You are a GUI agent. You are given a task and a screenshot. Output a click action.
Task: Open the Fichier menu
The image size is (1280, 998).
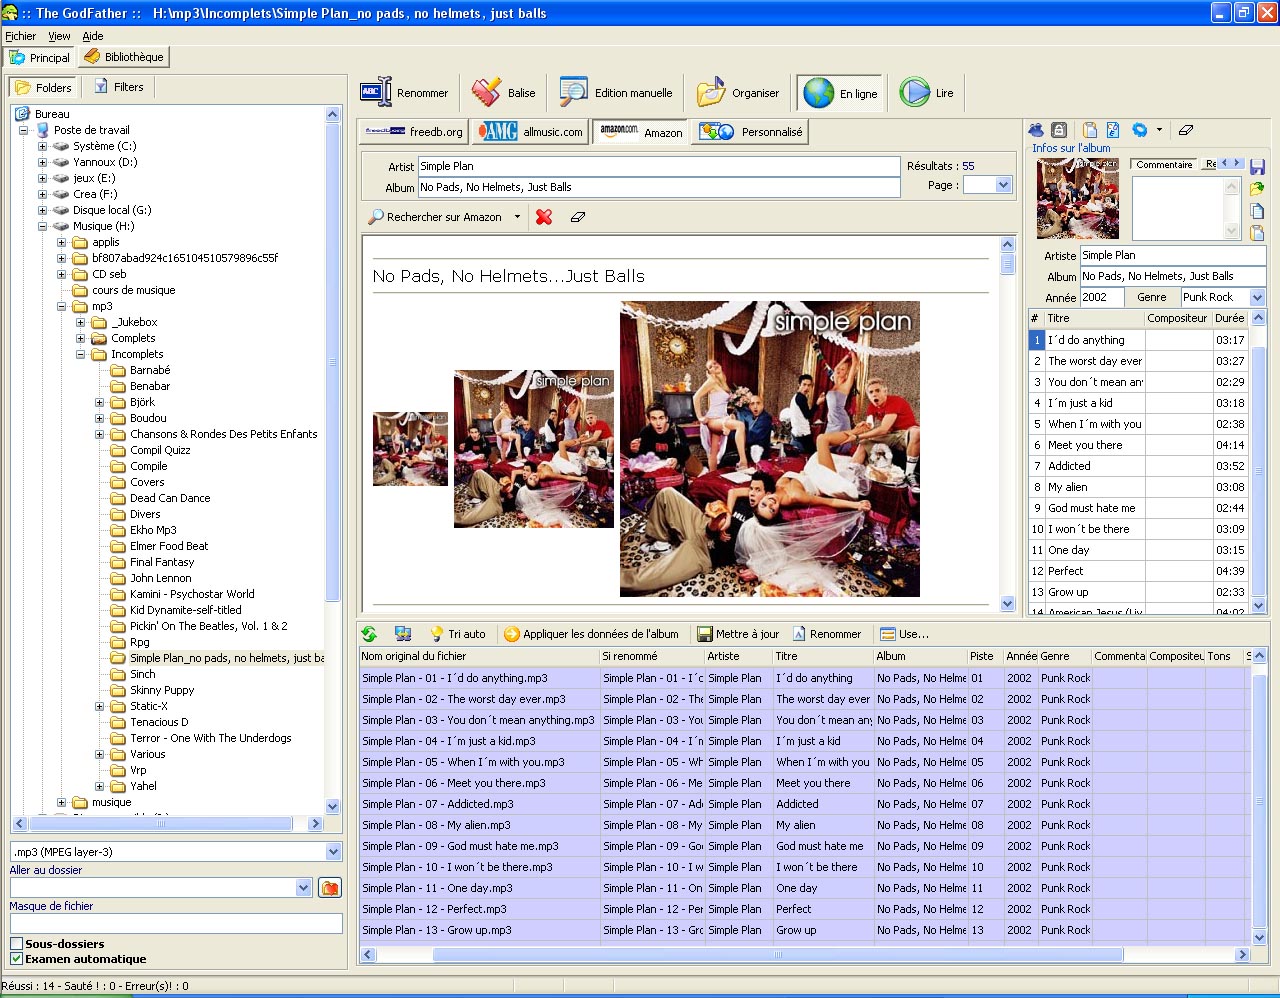(x=20, y=36)
